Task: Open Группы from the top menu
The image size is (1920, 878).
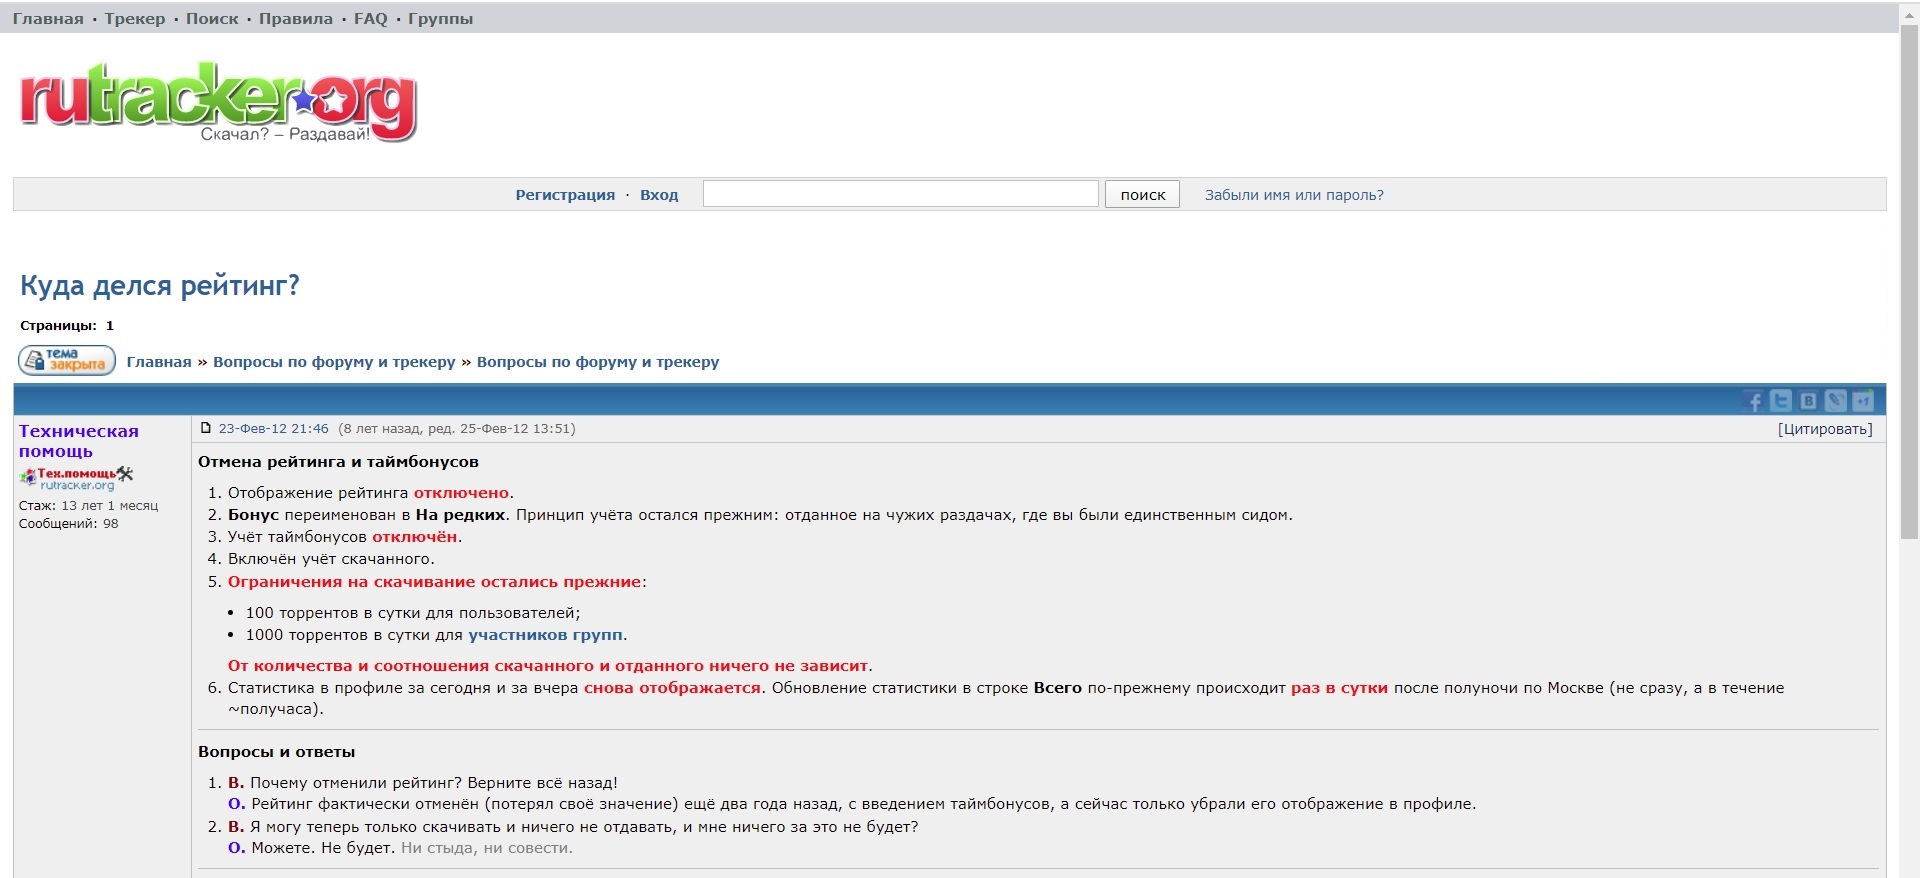Action: [440, 19]
